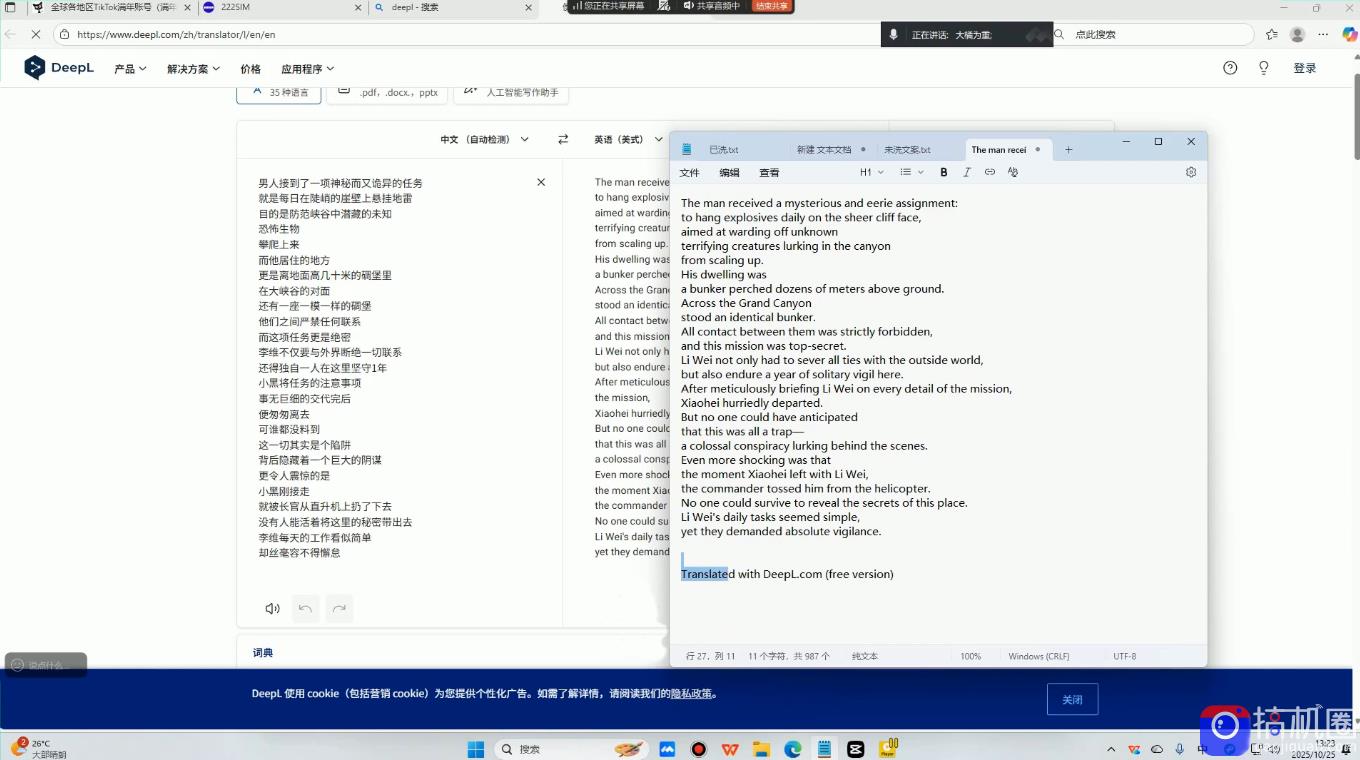Launch WPS Office from taskbar
1360x760 pixels.
pyautogui.click(x=730, y=749)
